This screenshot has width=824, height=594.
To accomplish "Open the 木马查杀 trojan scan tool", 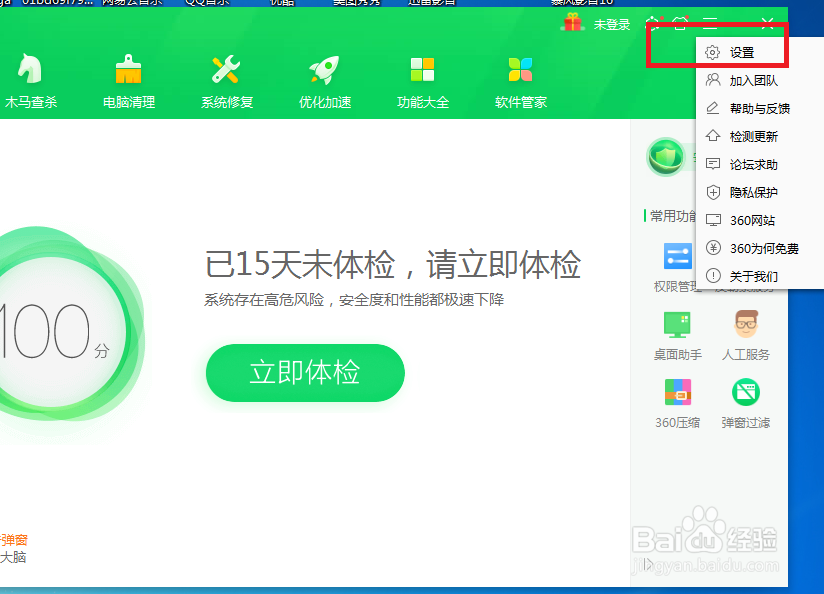I will click(x=30, y=81).
